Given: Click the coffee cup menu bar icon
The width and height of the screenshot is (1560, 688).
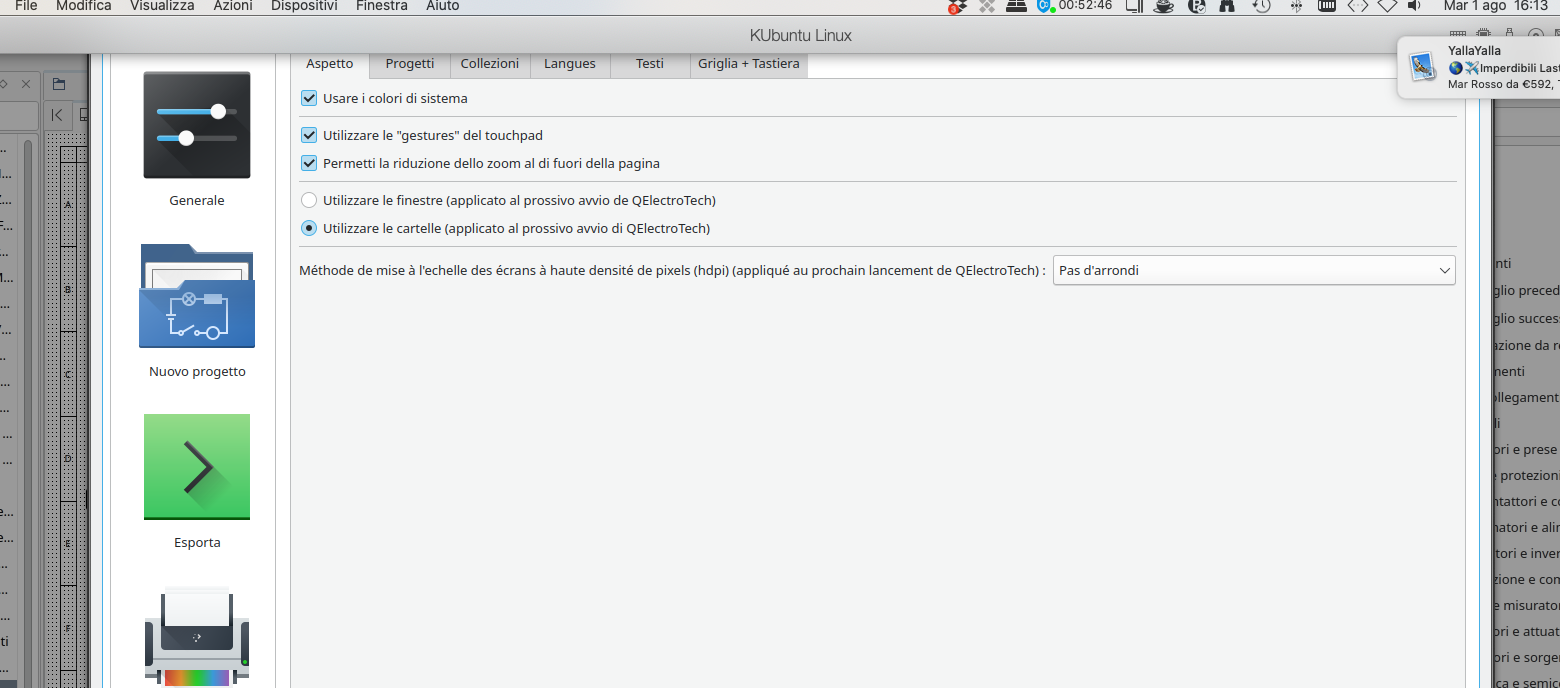Looking at the screenshot, I should click(1164, 6).
